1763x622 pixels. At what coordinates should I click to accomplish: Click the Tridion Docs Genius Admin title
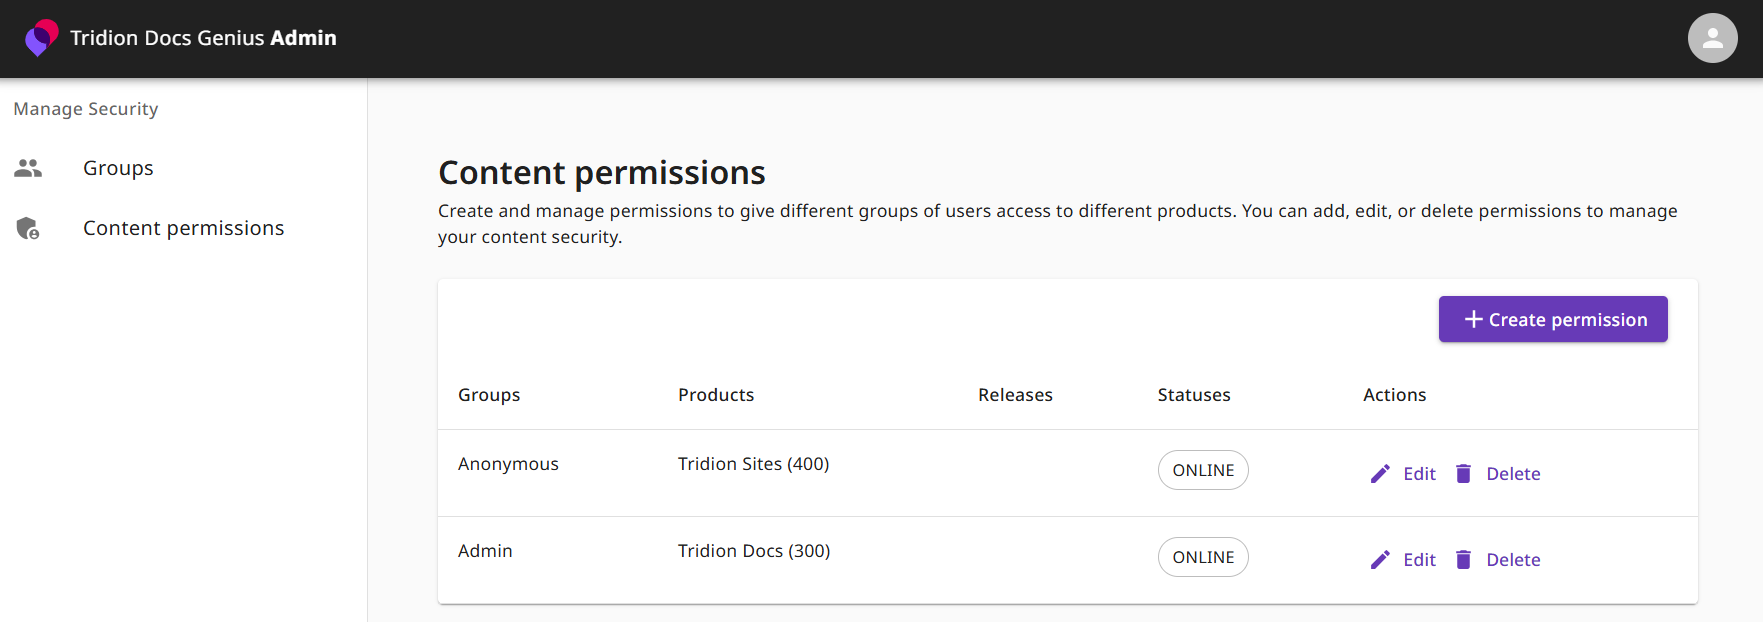(x=203, y=38)
